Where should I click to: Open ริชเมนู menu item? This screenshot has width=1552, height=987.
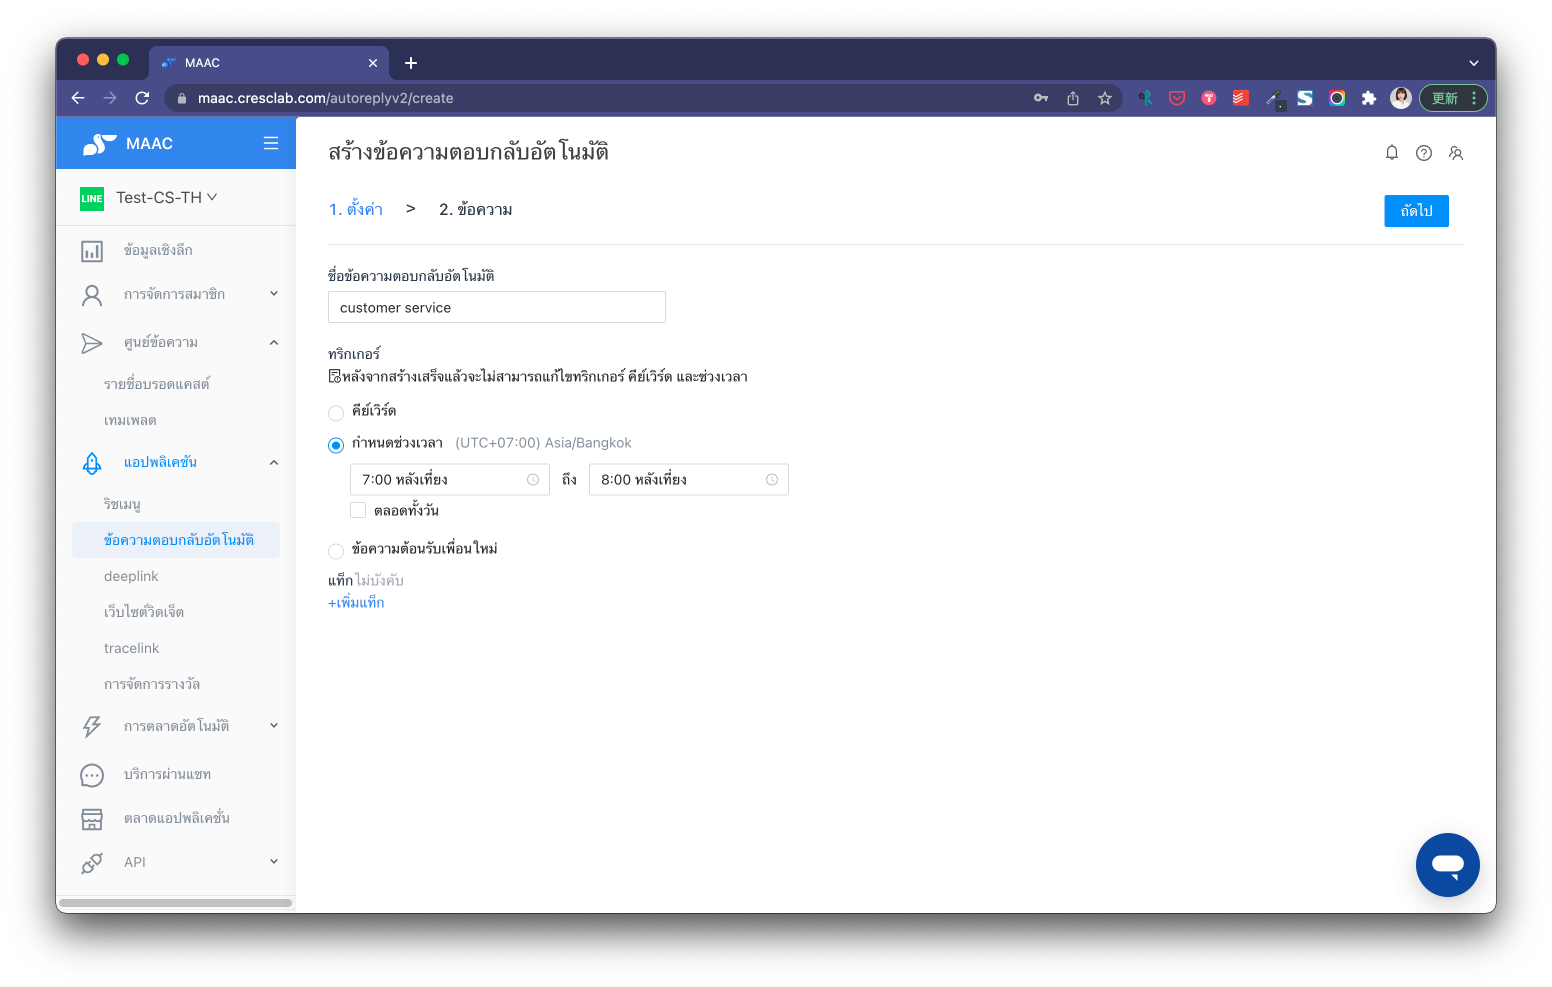pyautogui.click(x=122, y=504)
